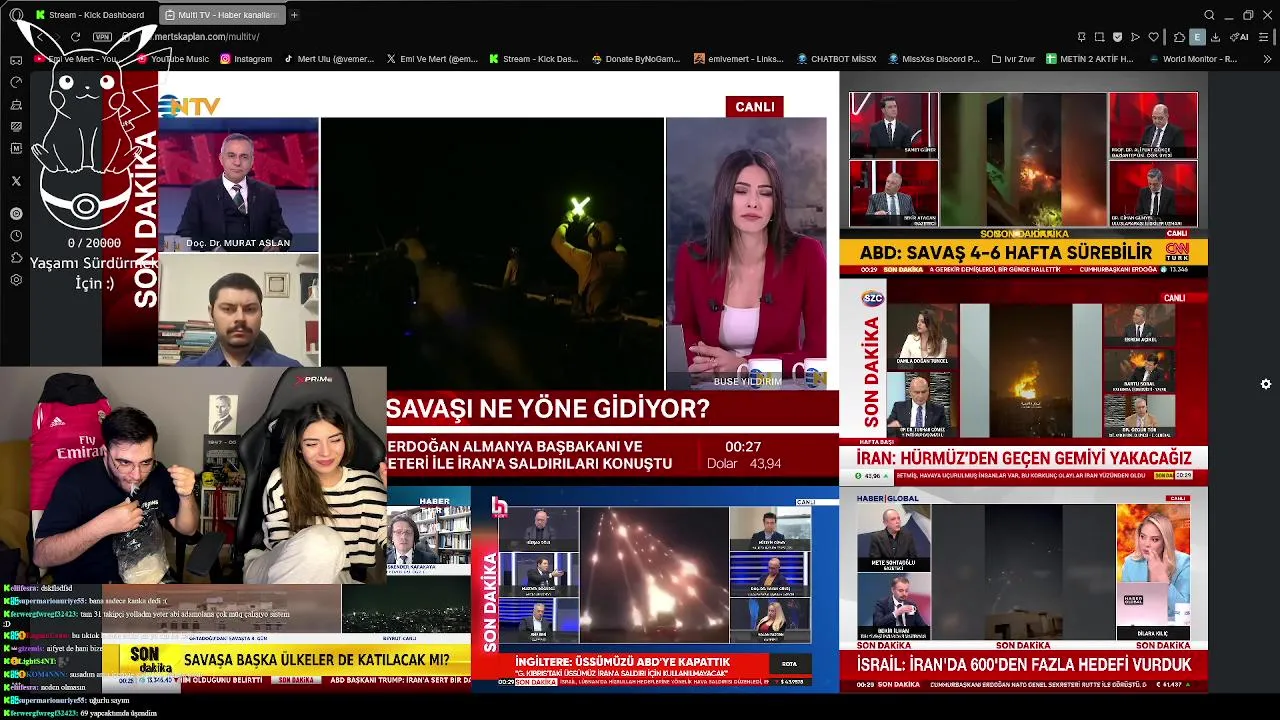Open the downloads icon
Screen dimensions: 1280x720
click(x=1215, y=37)
